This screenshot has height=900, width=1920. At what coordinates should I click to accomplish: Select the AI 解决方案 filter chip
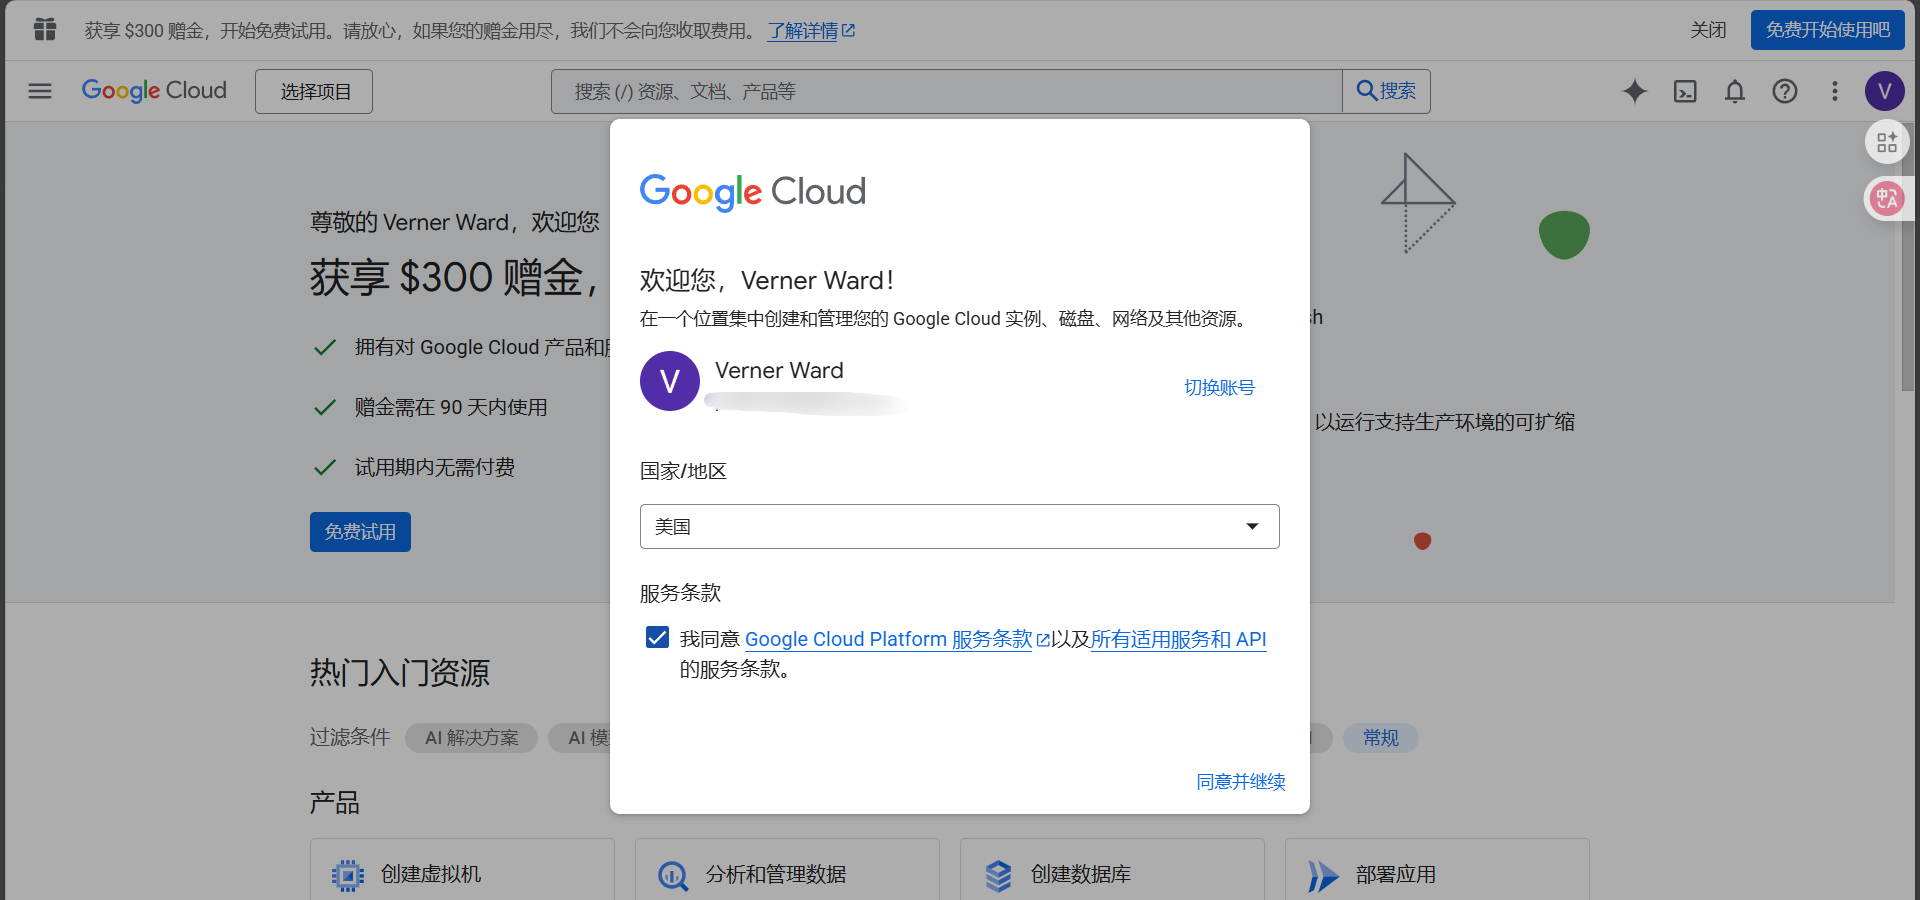pos(471,738)
